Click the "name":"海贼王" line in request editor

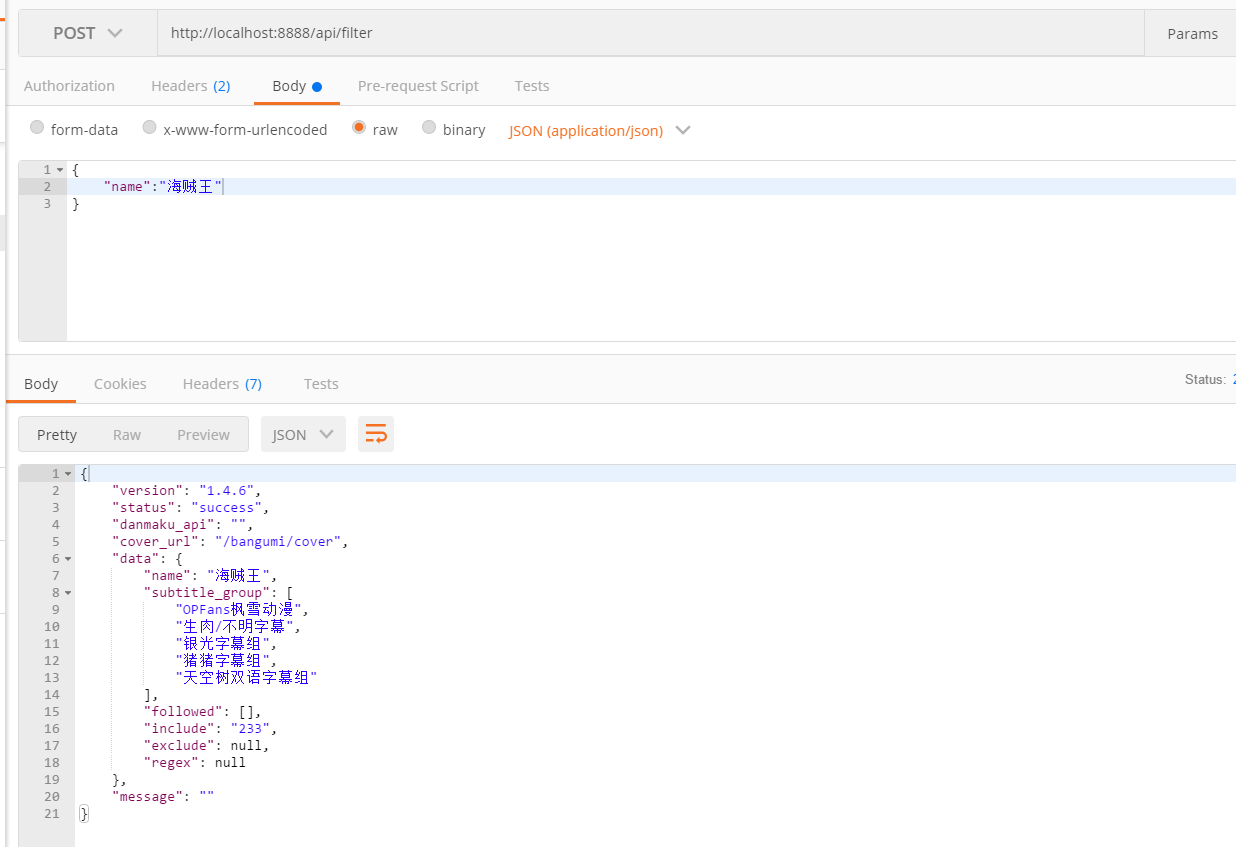coord(164,187)
